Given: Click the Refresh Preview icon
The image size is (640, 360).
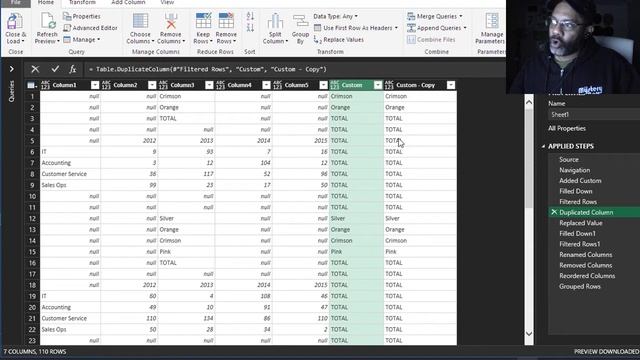Looking at the screenshot, I should [47, 21].
